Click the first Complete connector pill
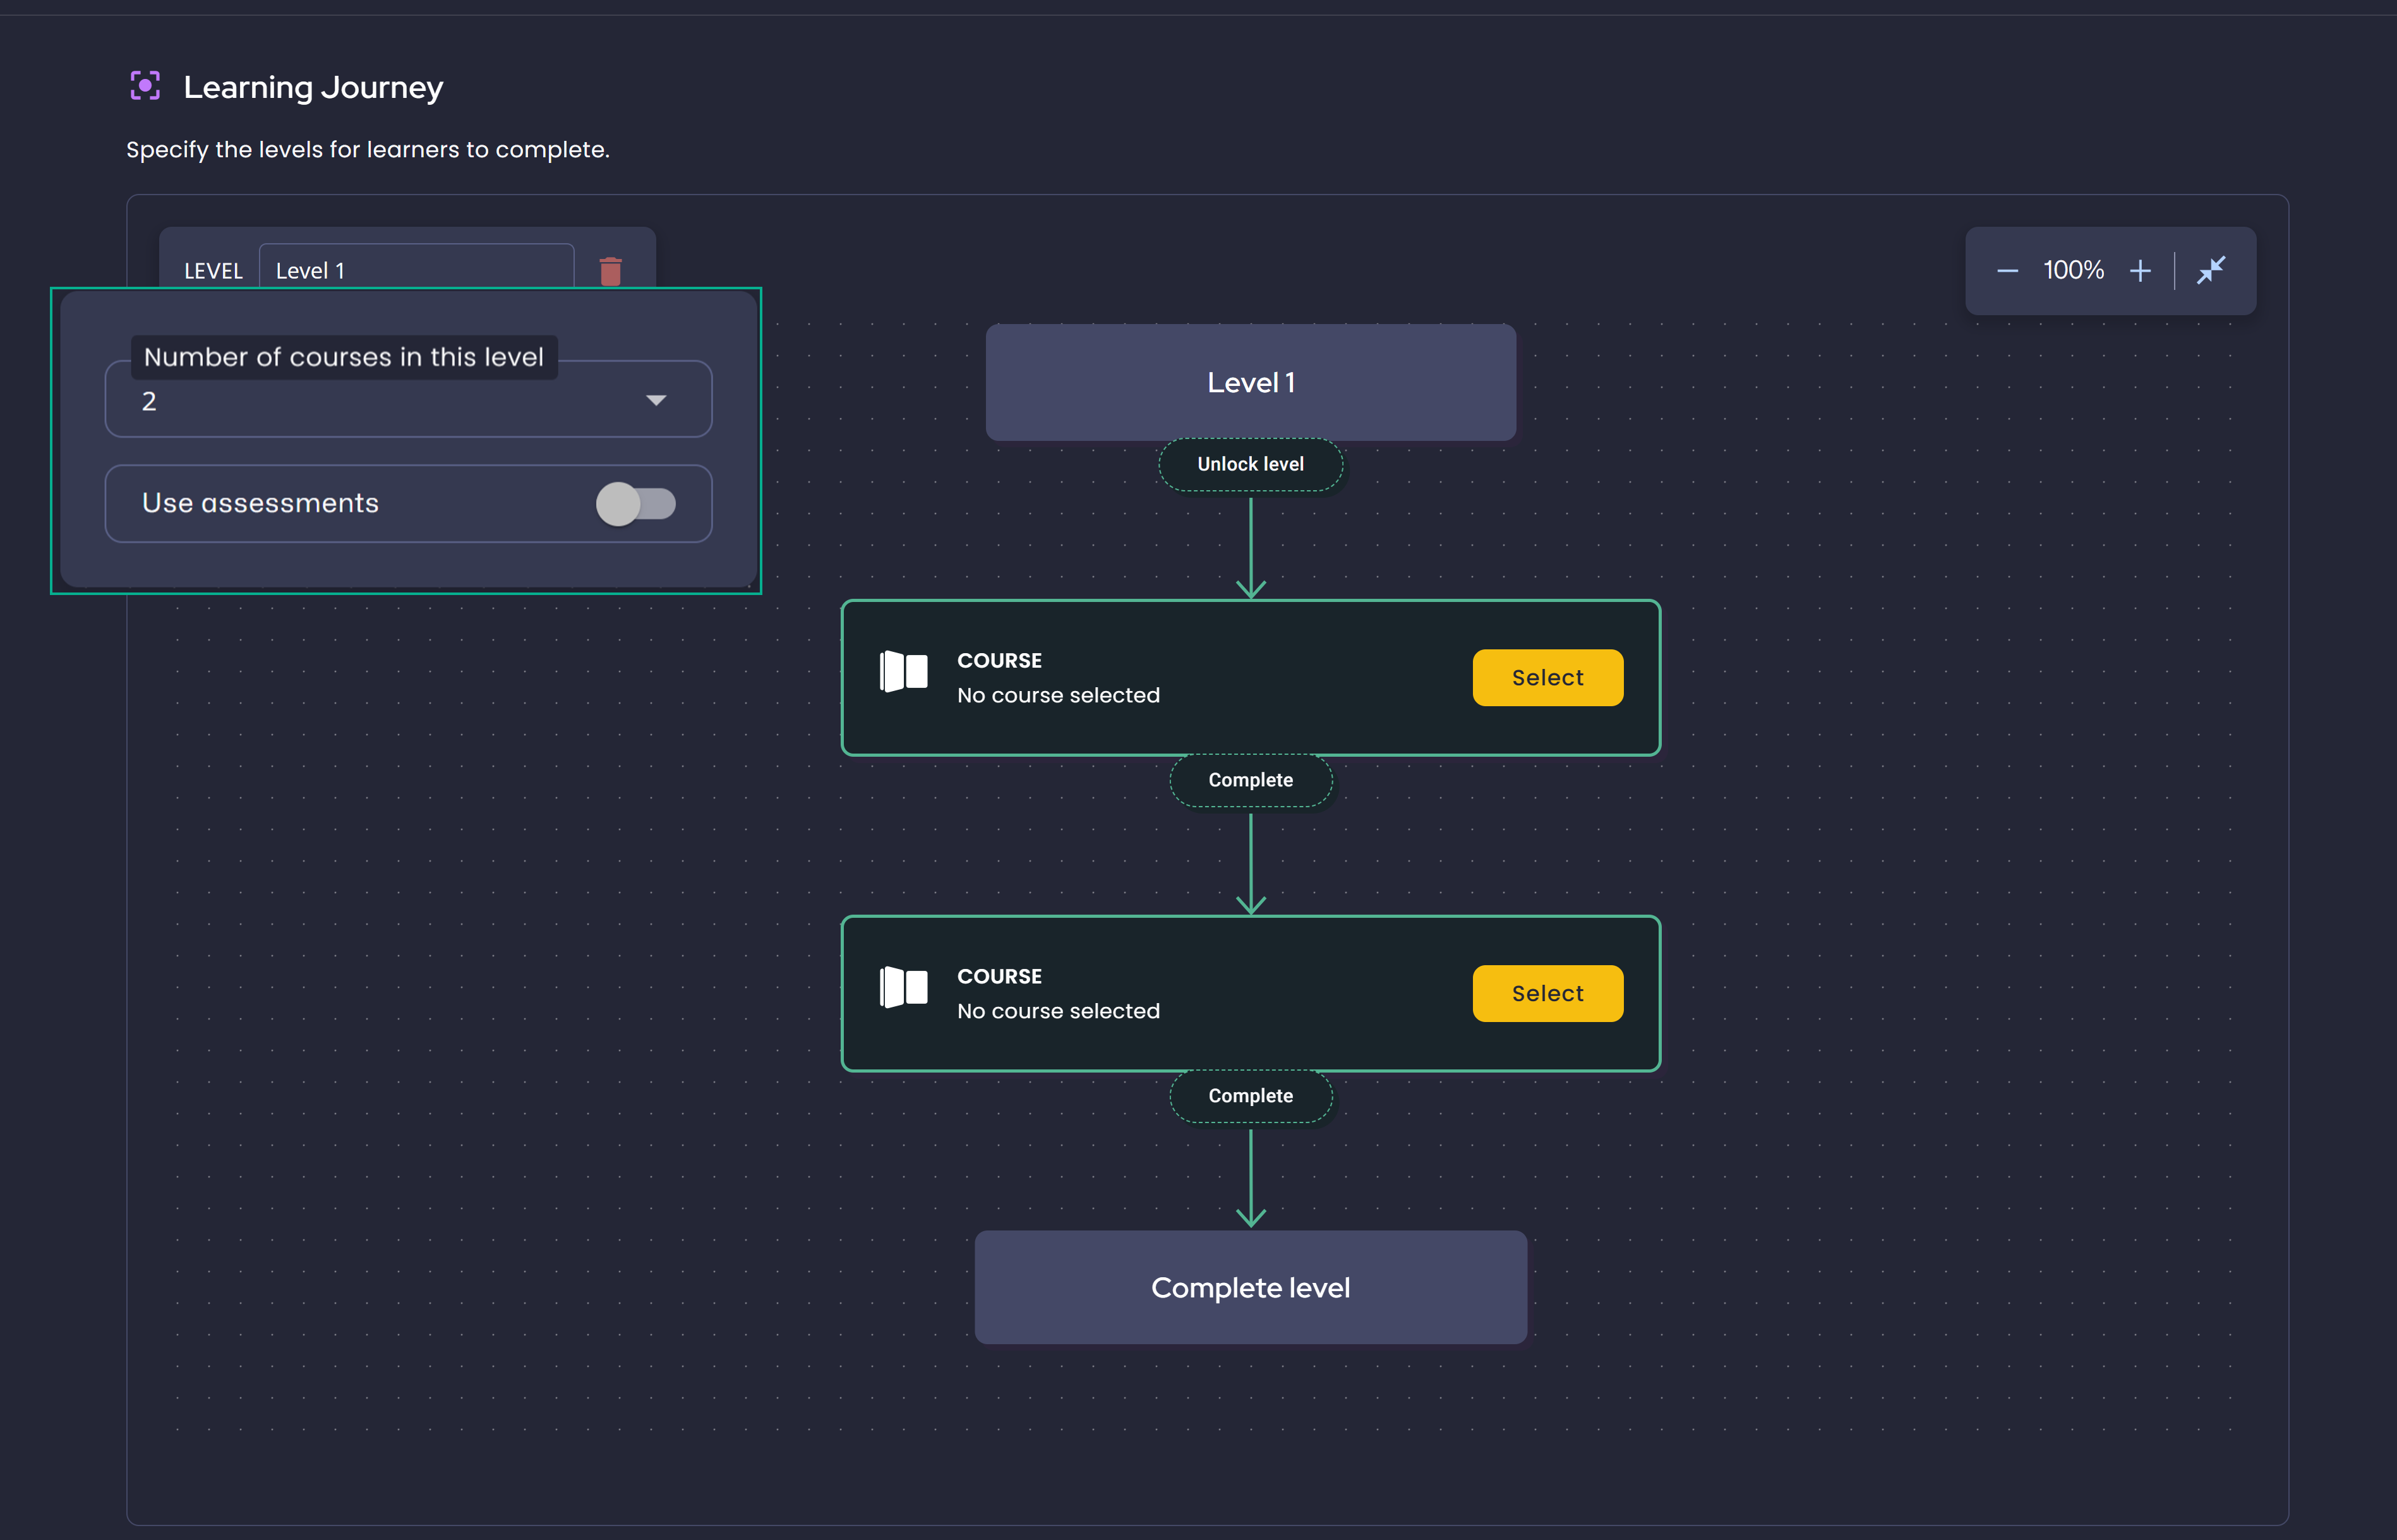Viewport: 2397px width, 1540px height. point(1250,780)
